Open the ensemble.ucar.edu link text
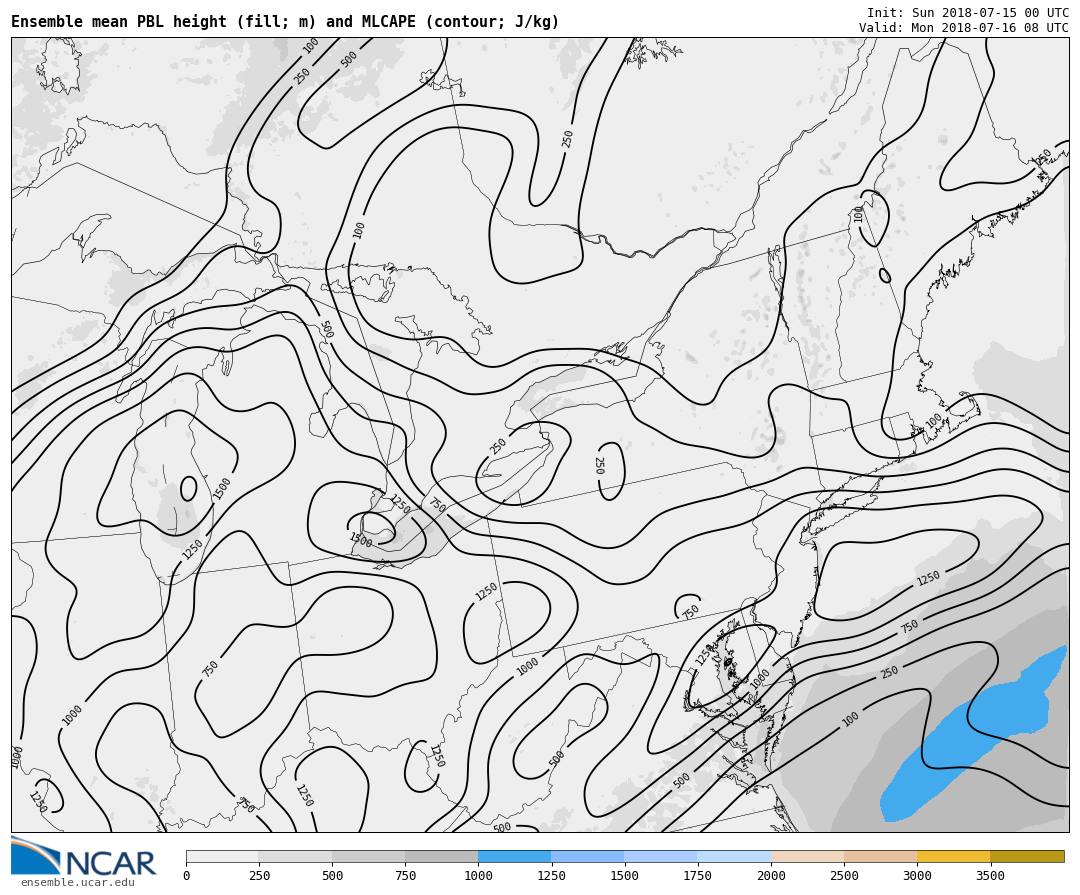The width and height of the screenshot is (1080, 895). click(77, 883)
